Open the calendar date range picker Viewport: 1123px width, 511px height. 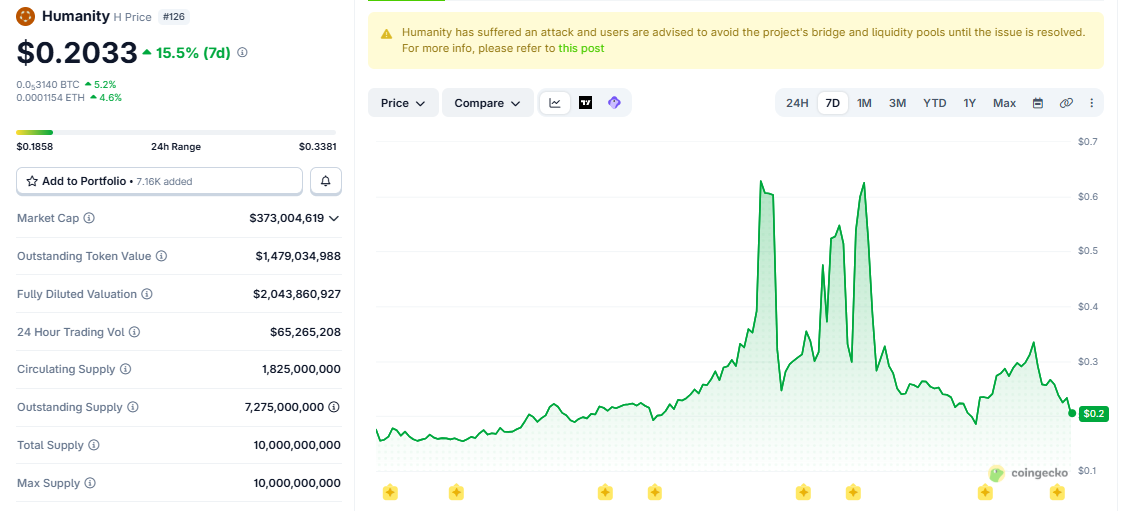1038,103
